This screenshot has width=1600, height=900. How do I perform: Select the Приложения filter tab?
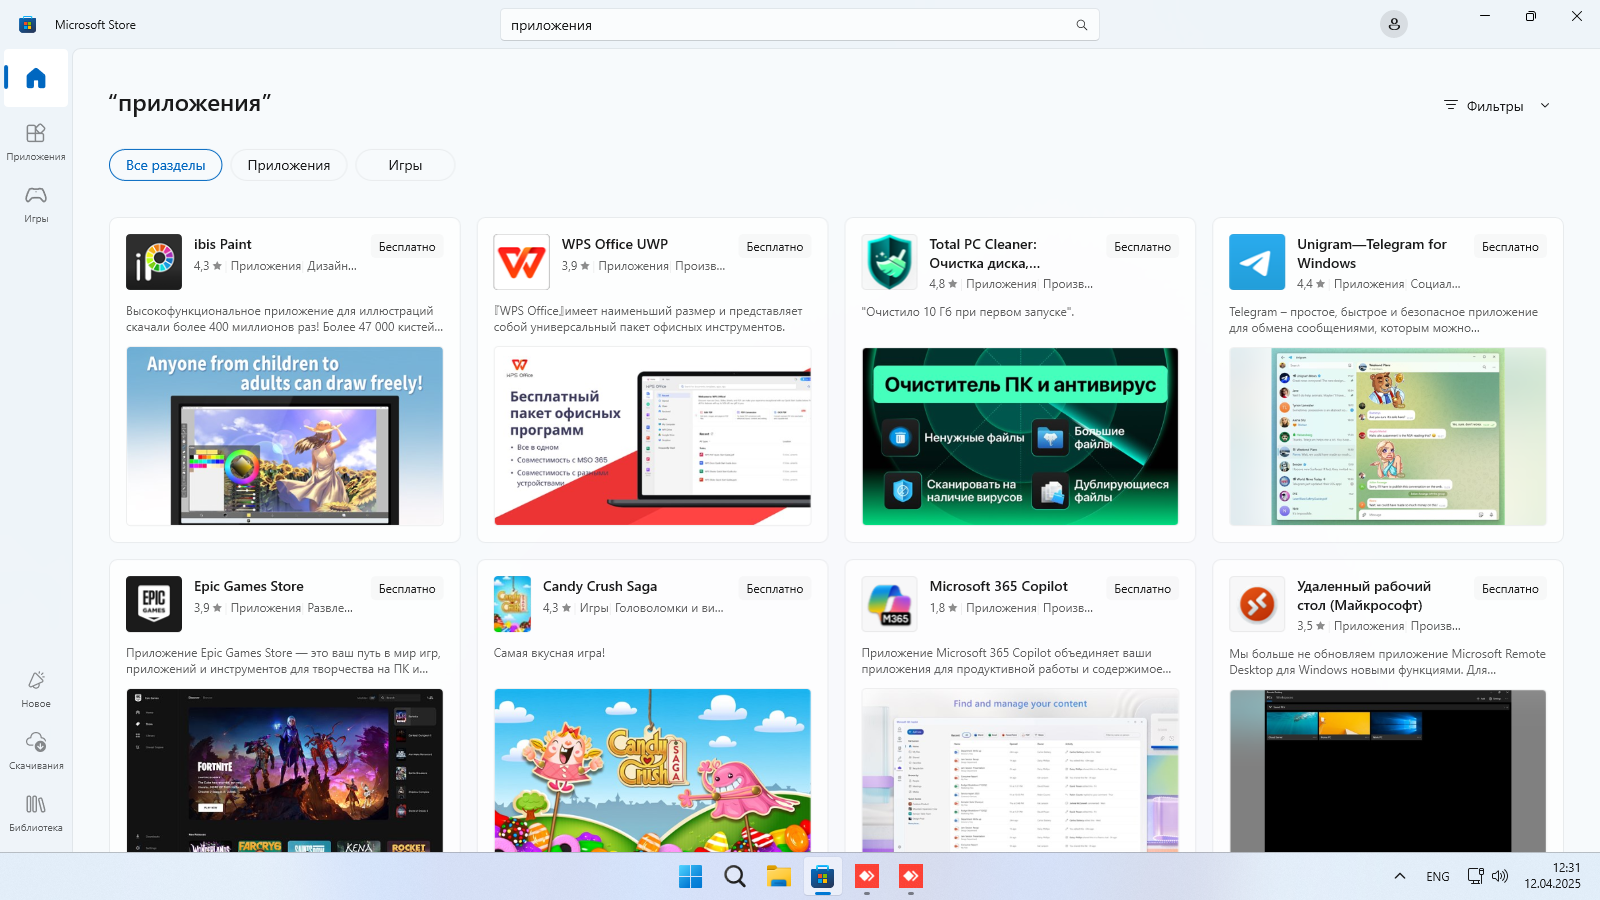pyautogui.click(x=289, y=165)
